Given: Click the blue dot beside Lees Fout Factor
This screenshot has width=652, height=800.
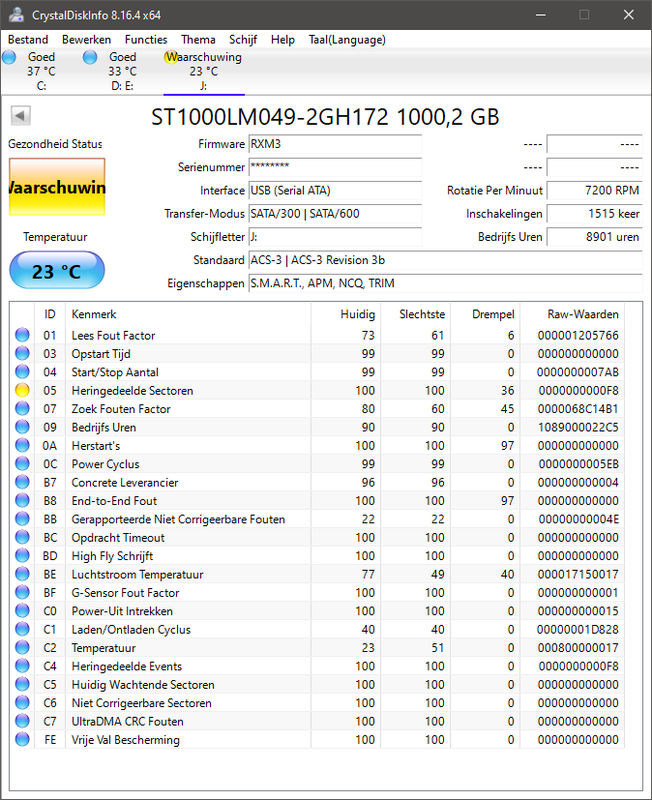Looking at the screenshot, I should 22,335.
